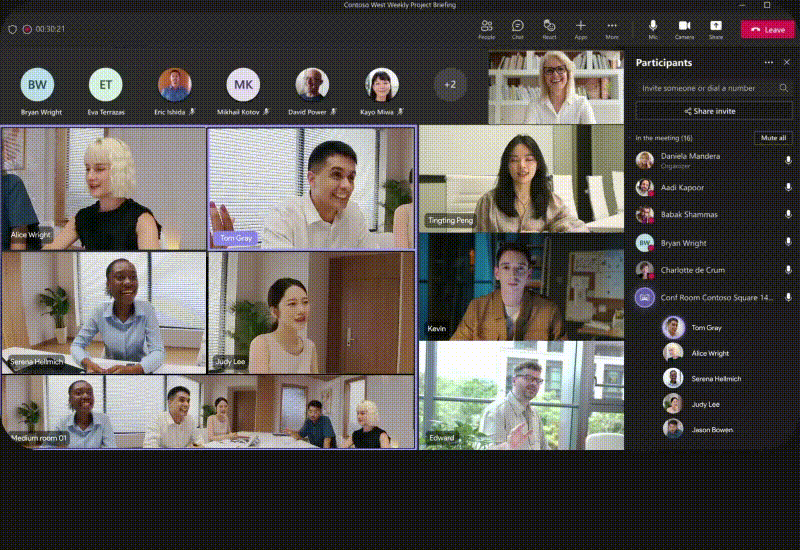Click the Apps plus icon
Screen dimensions: 800x550
[581, 25]
